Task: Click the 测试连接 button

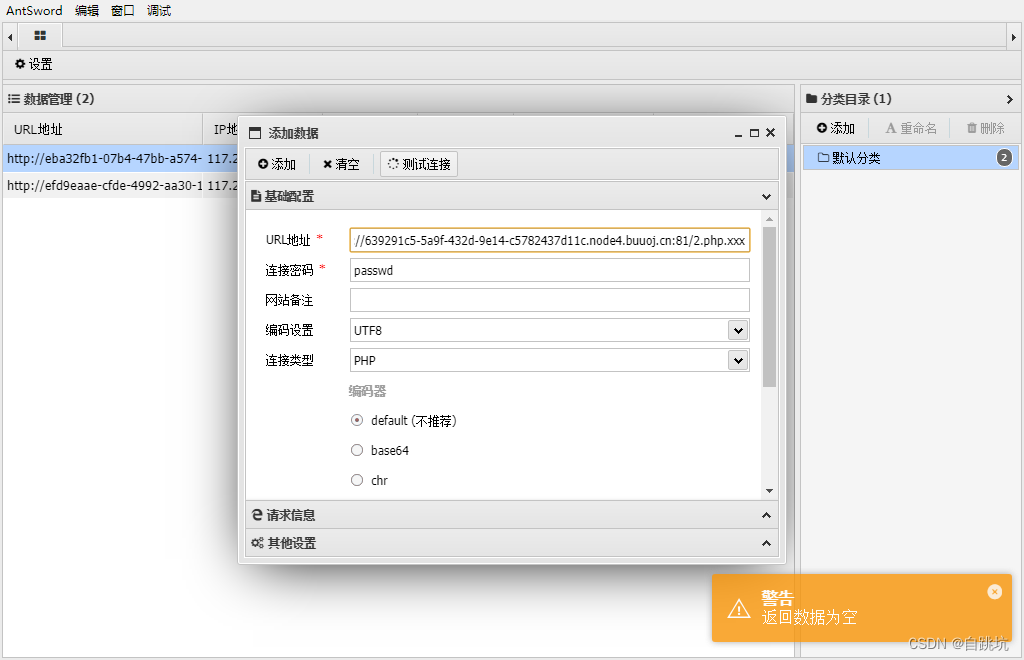Action: click(x=419, y=165)
